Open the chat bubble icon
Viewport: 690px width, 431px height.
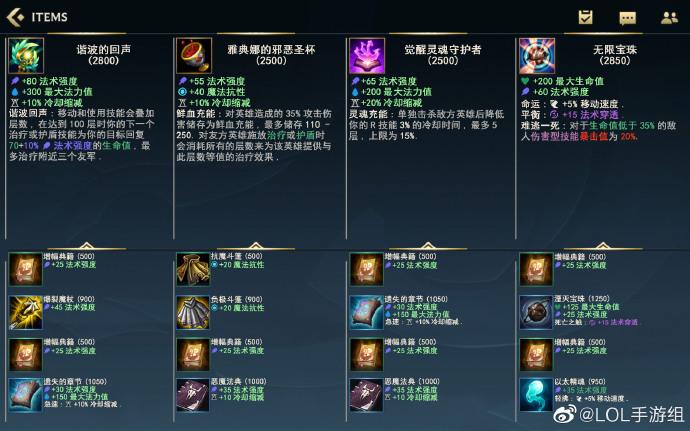(627, 18)
